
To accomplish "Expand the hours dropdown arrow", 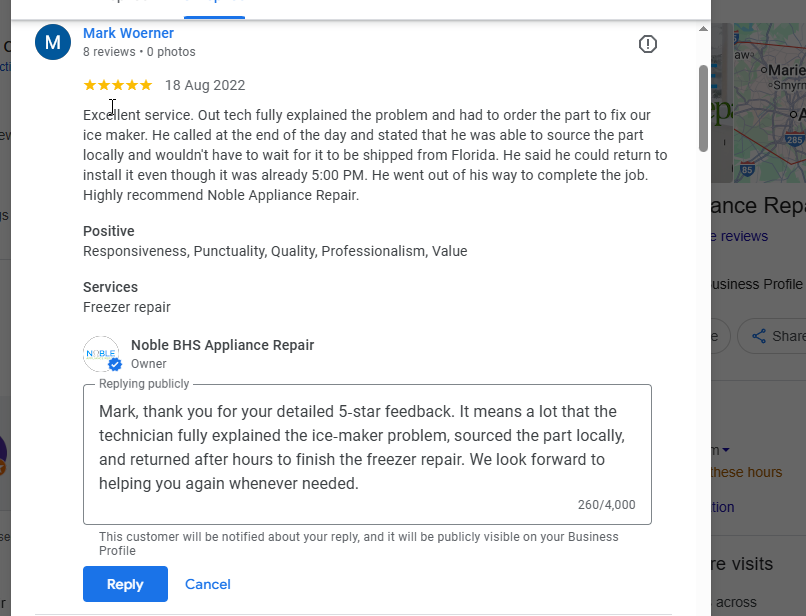I will [726, 451].
